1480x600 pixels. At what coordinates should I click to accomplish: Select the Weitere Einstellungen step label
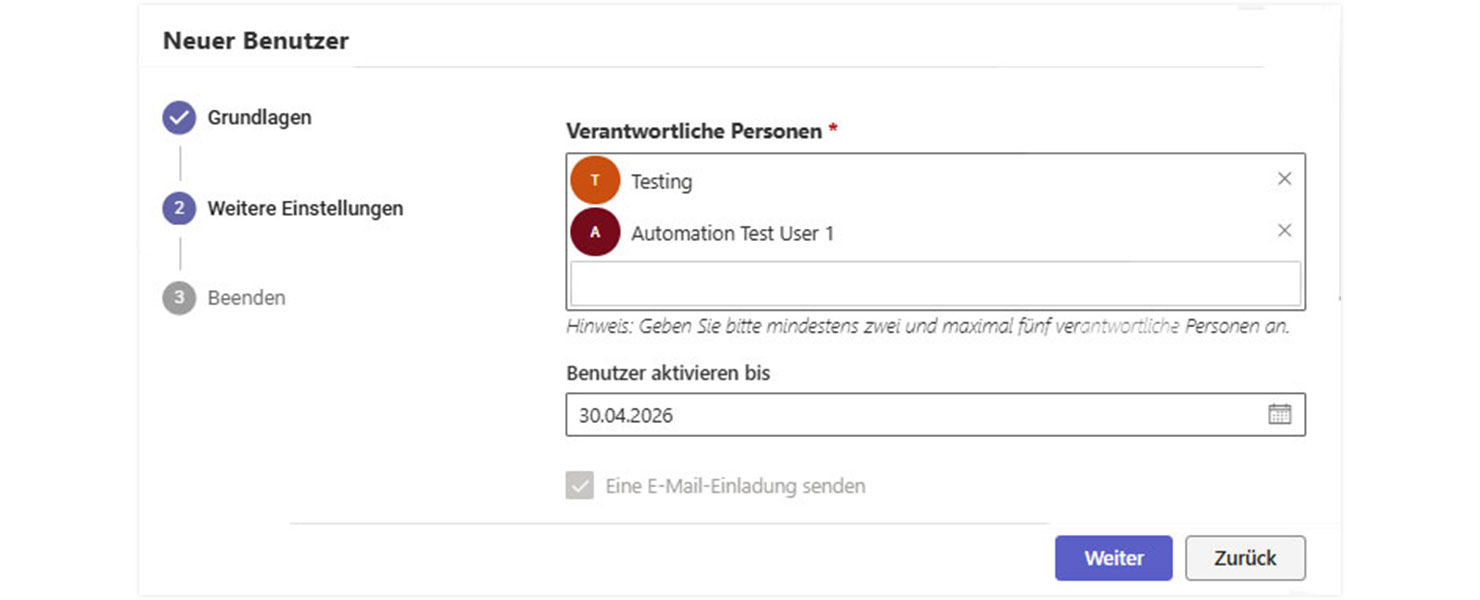(x=305, y=208)
